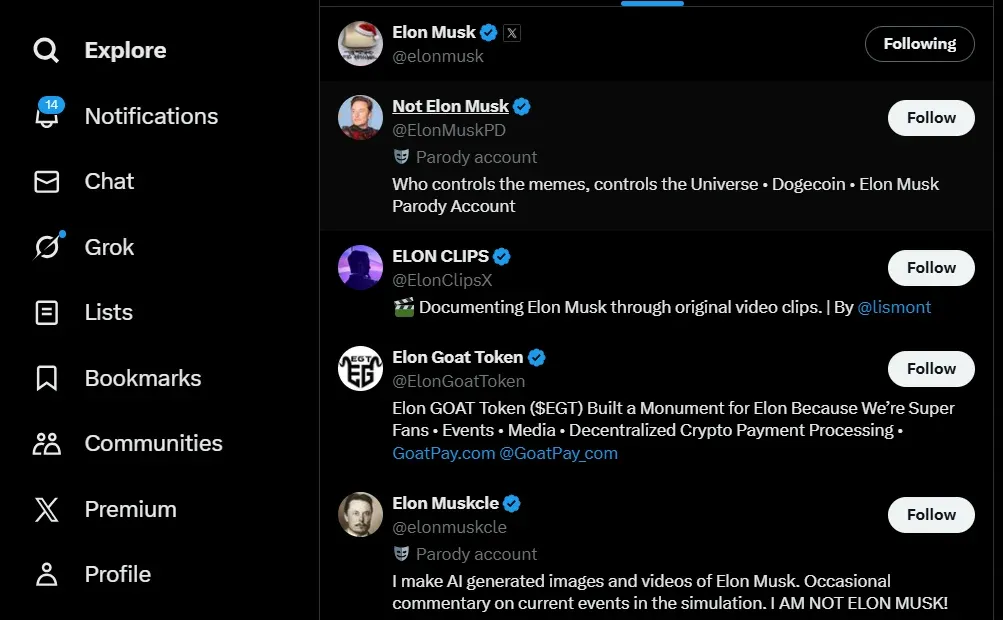
Task: Follow the ELON CLIPS account
Action: [x=930, y=267]
